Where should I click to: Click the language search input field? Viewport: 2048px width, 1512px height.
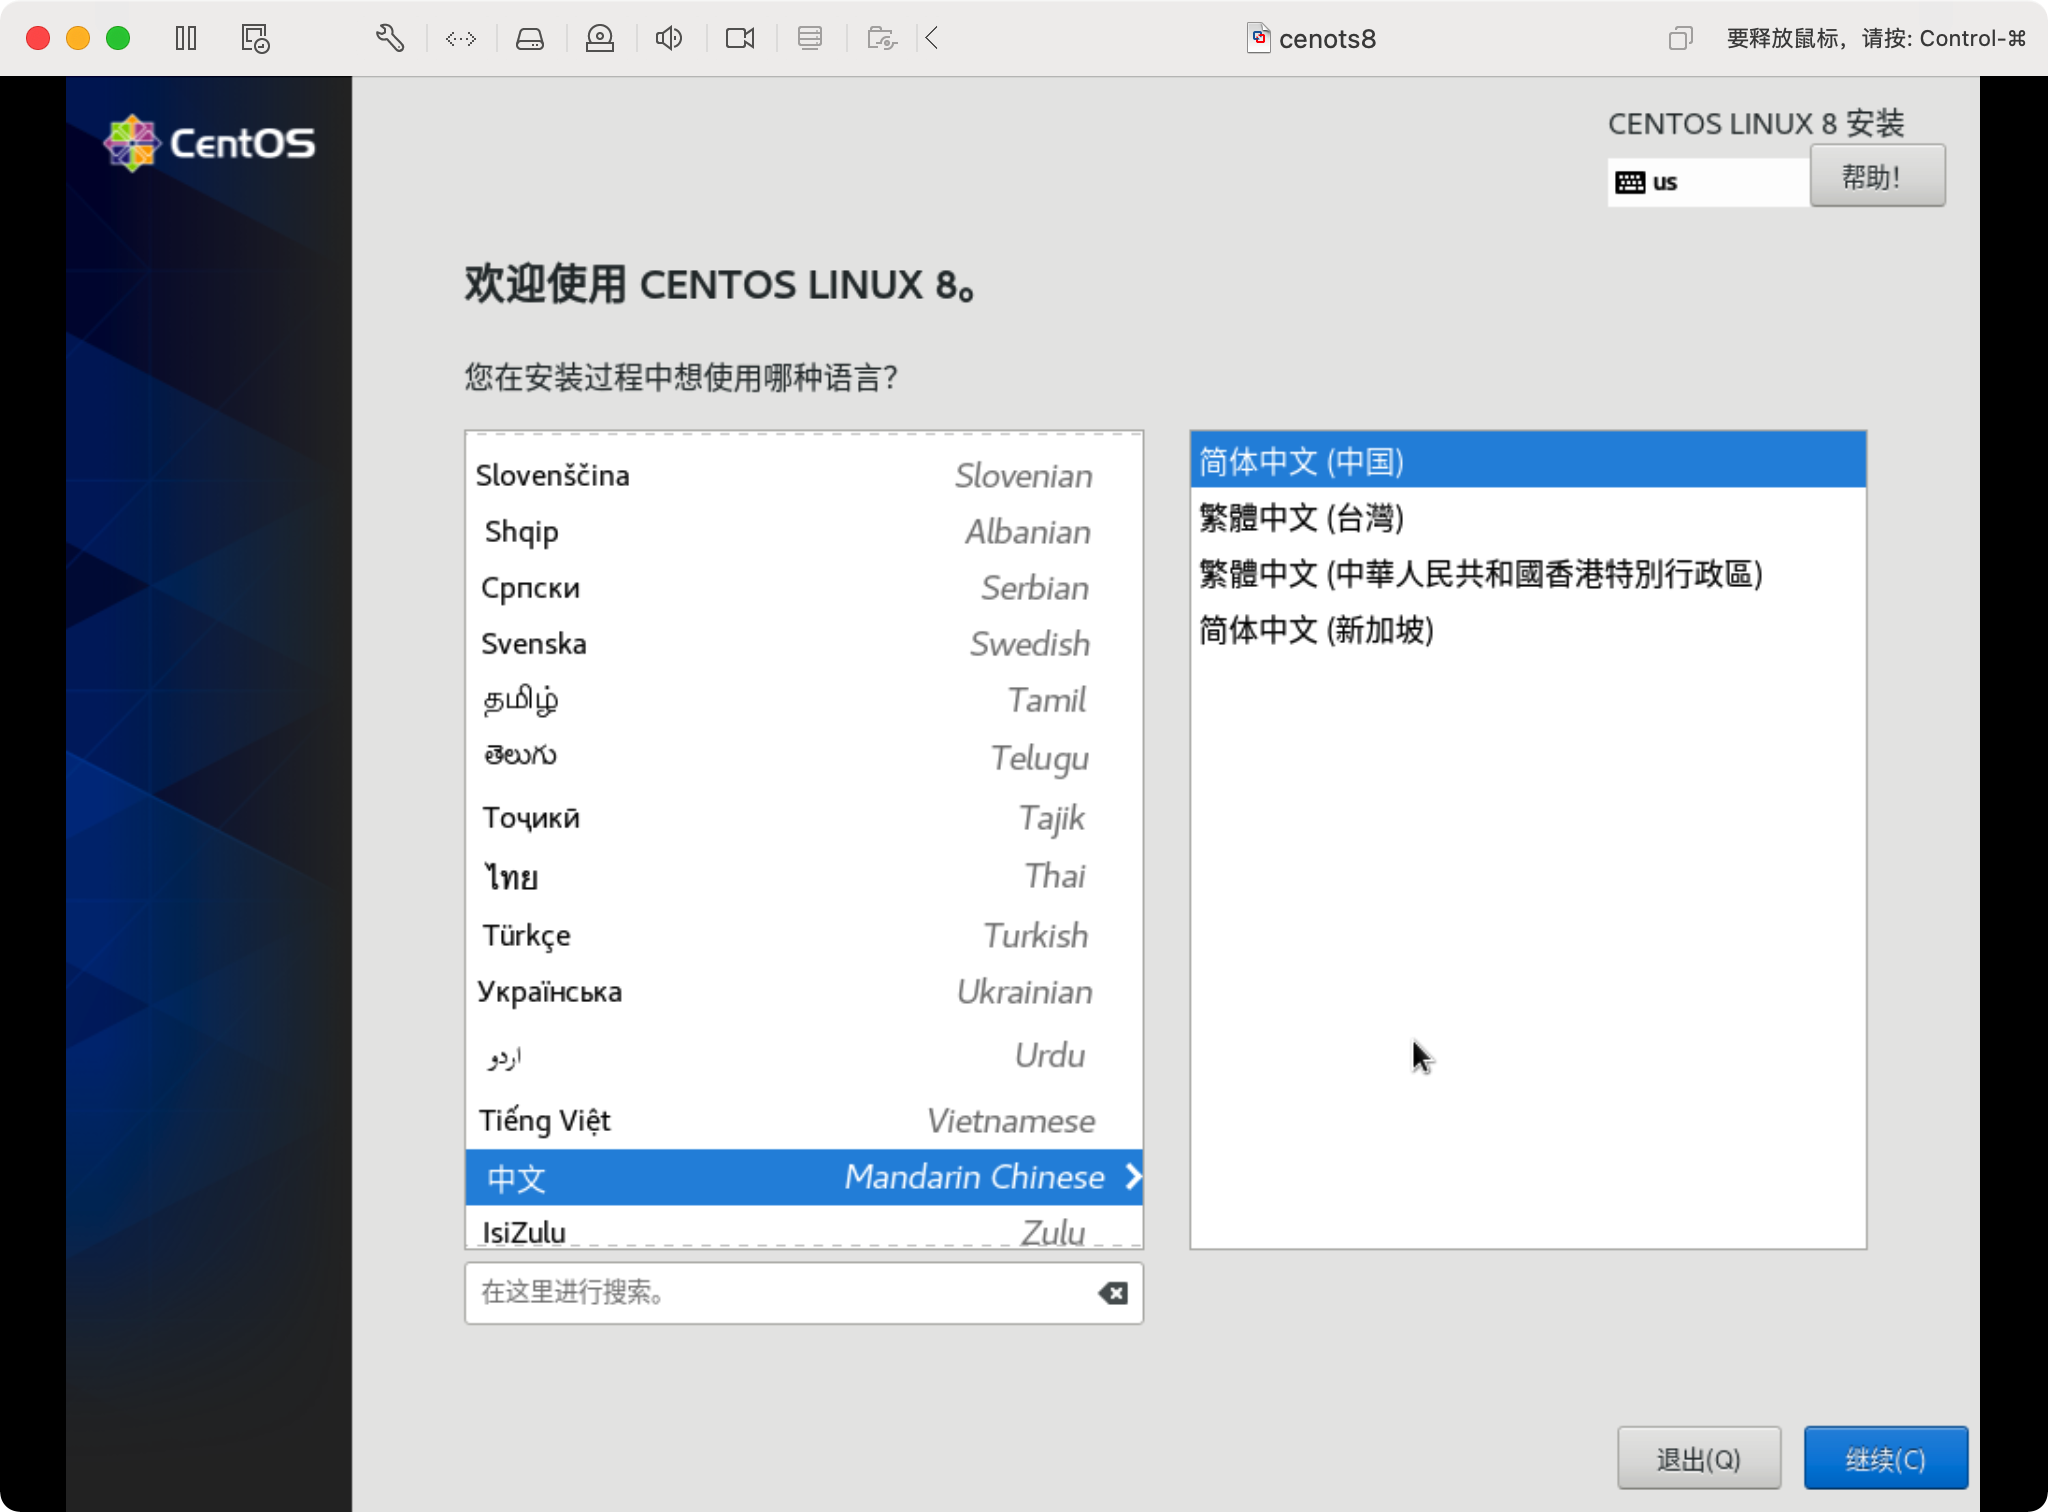780,1293
